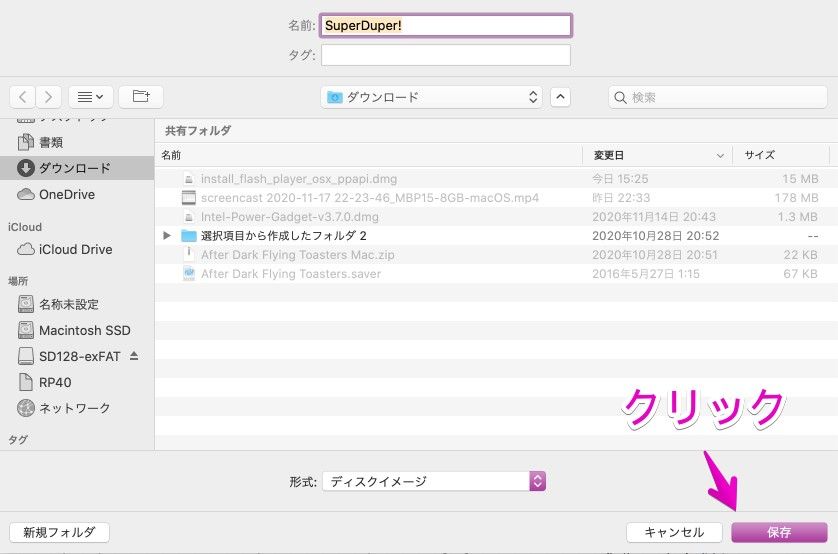Click the キャンセル button
The image size is (838, 554).
(674, 532)
